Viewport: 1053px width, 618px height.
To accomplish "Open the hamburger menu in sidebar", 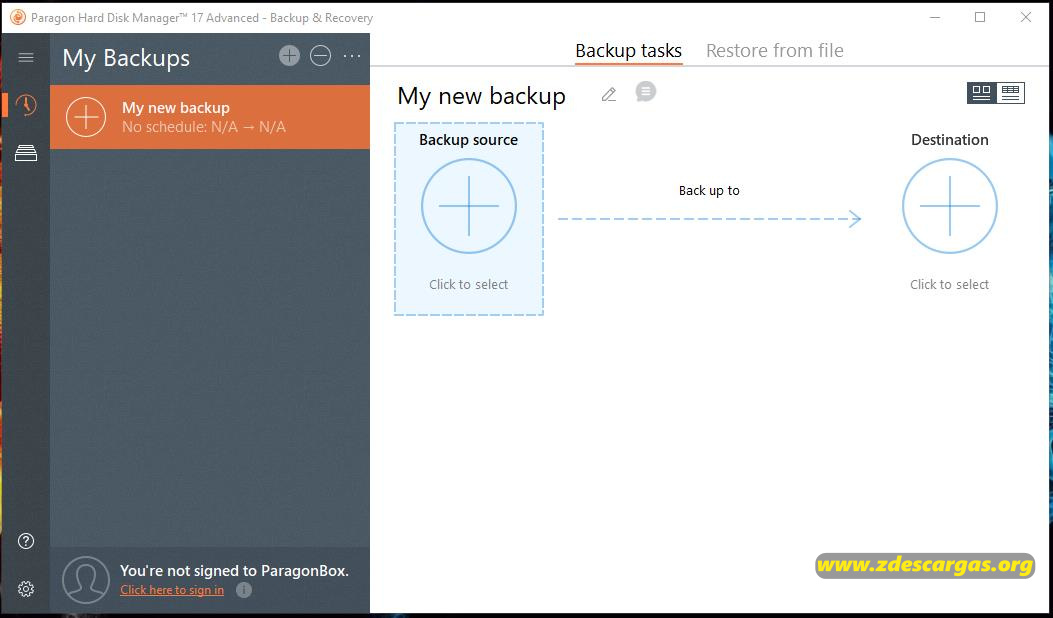I will [26, 58].
